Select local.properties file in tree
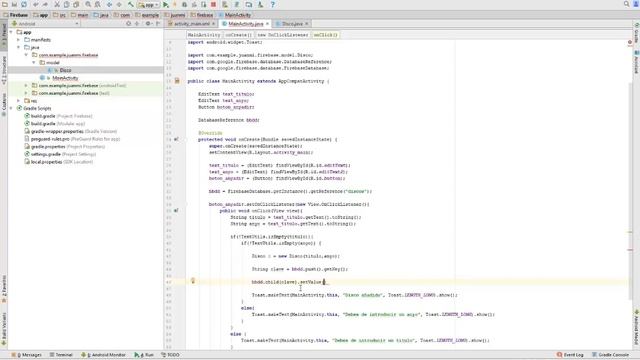This screenshot has width=640, height=360. 58,162
